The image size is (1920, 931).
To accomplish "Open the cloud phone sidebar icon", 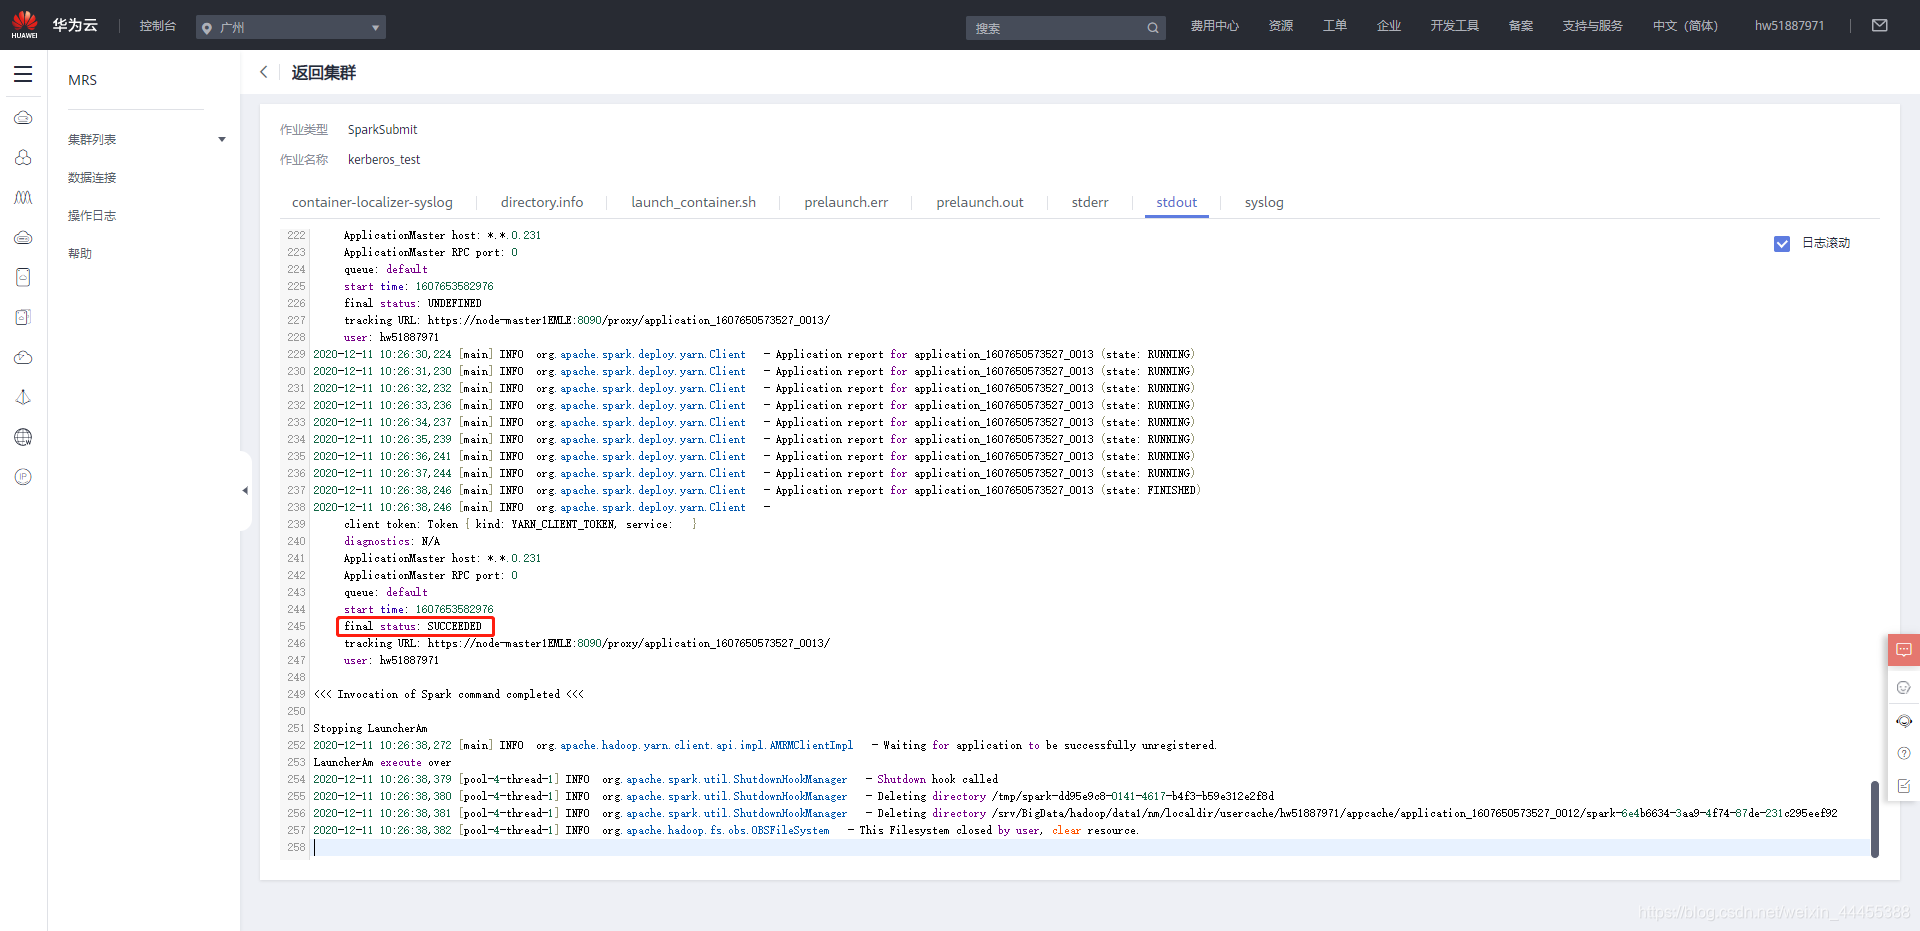I will point(23,277).
